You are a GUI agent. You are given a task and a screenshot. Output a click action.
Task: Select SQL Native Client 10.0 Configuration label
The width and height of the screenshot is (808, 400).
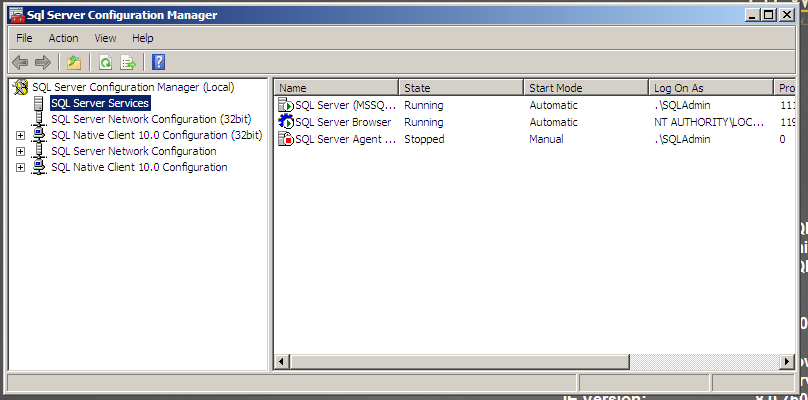tap(139, 167)
